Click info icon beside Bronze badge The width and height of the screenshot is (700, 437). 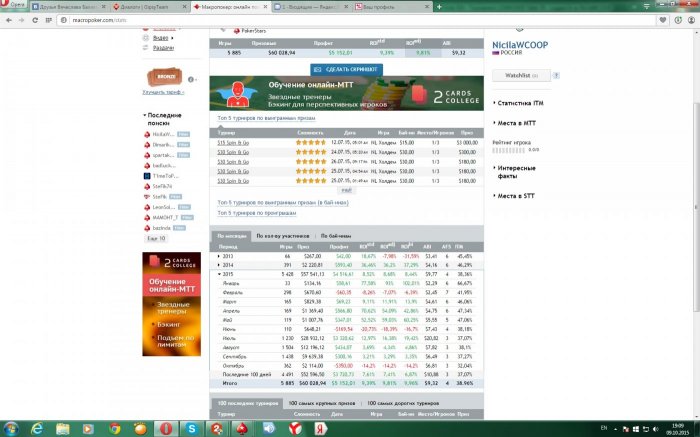[191, 79]
